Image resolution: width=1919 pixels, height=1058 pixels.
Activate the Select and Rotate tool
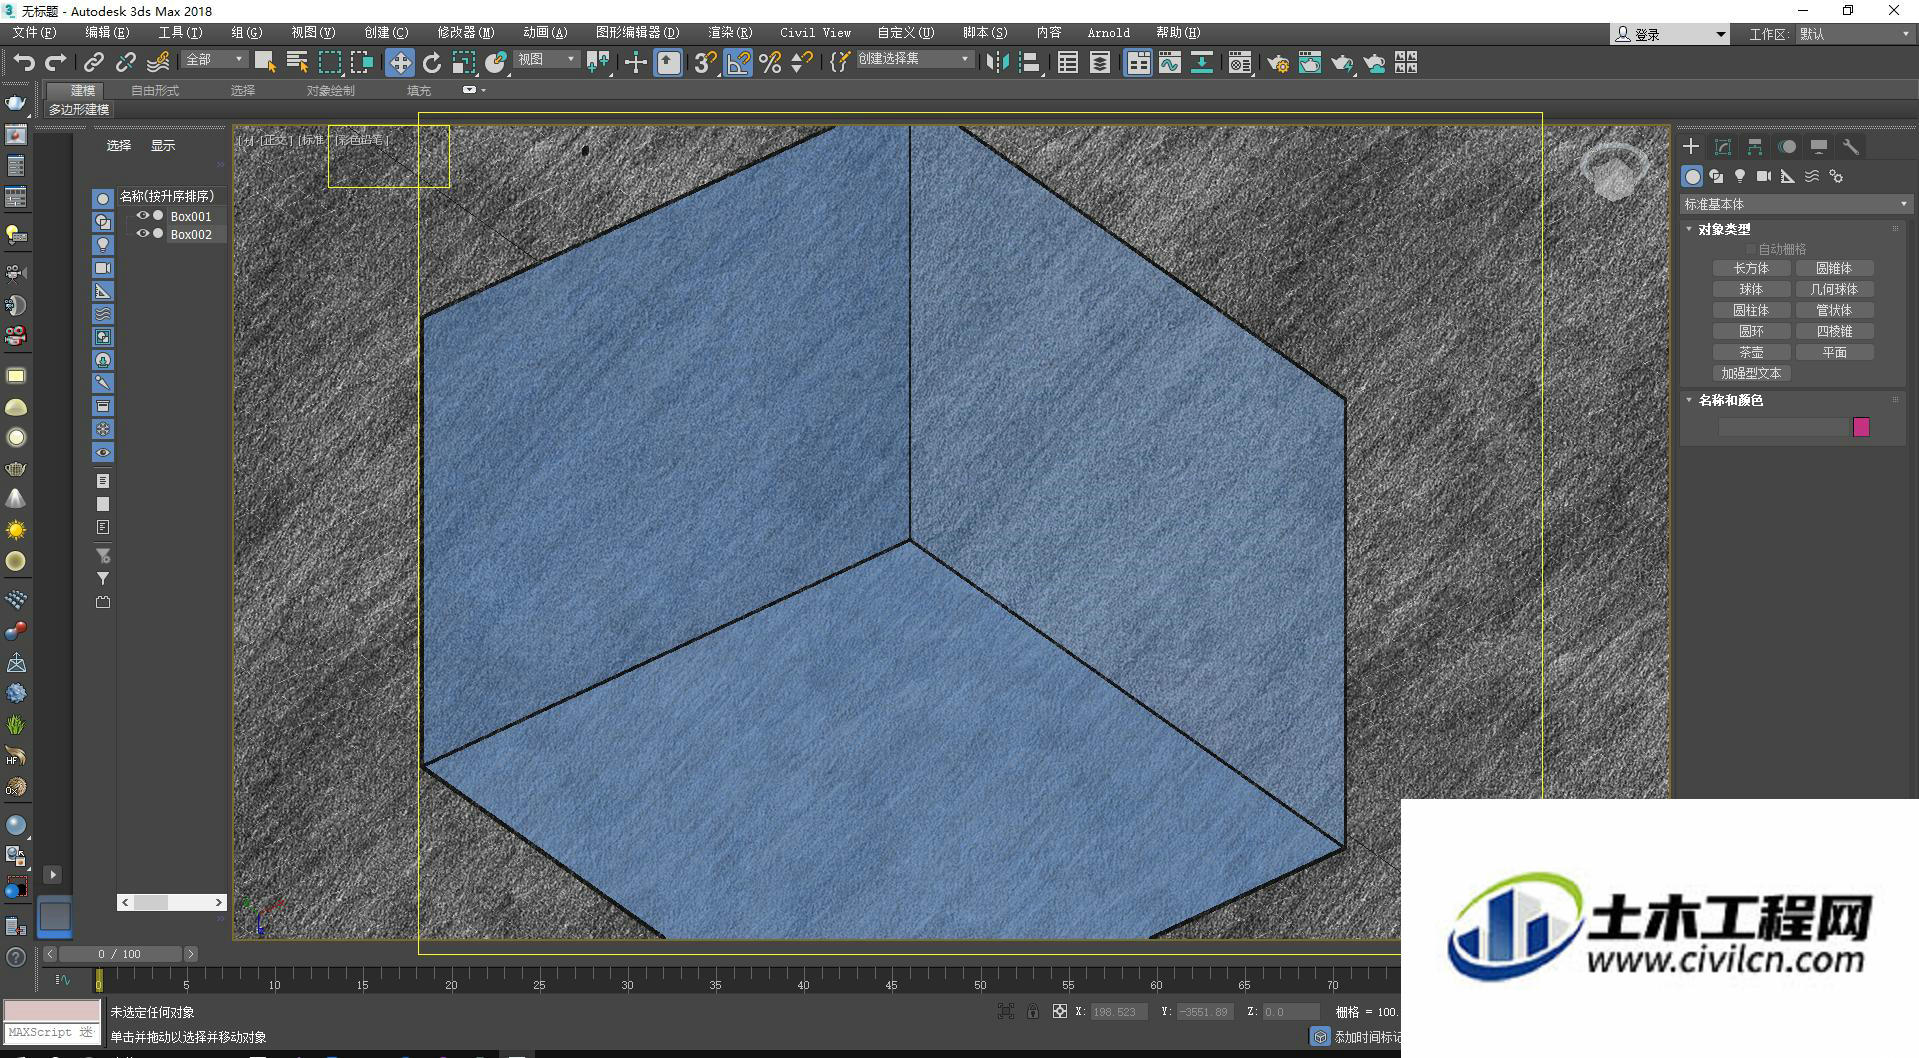[432, 63]
